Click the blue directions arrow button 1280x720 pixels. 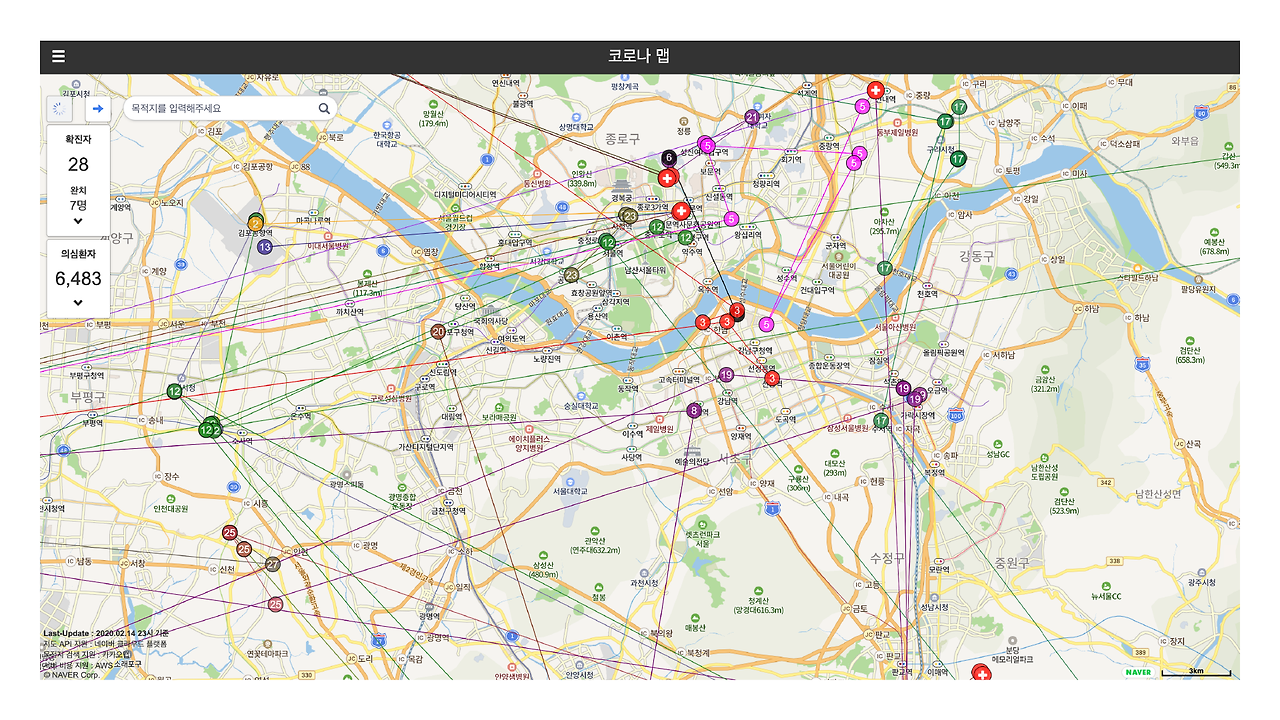click(98, 108)
